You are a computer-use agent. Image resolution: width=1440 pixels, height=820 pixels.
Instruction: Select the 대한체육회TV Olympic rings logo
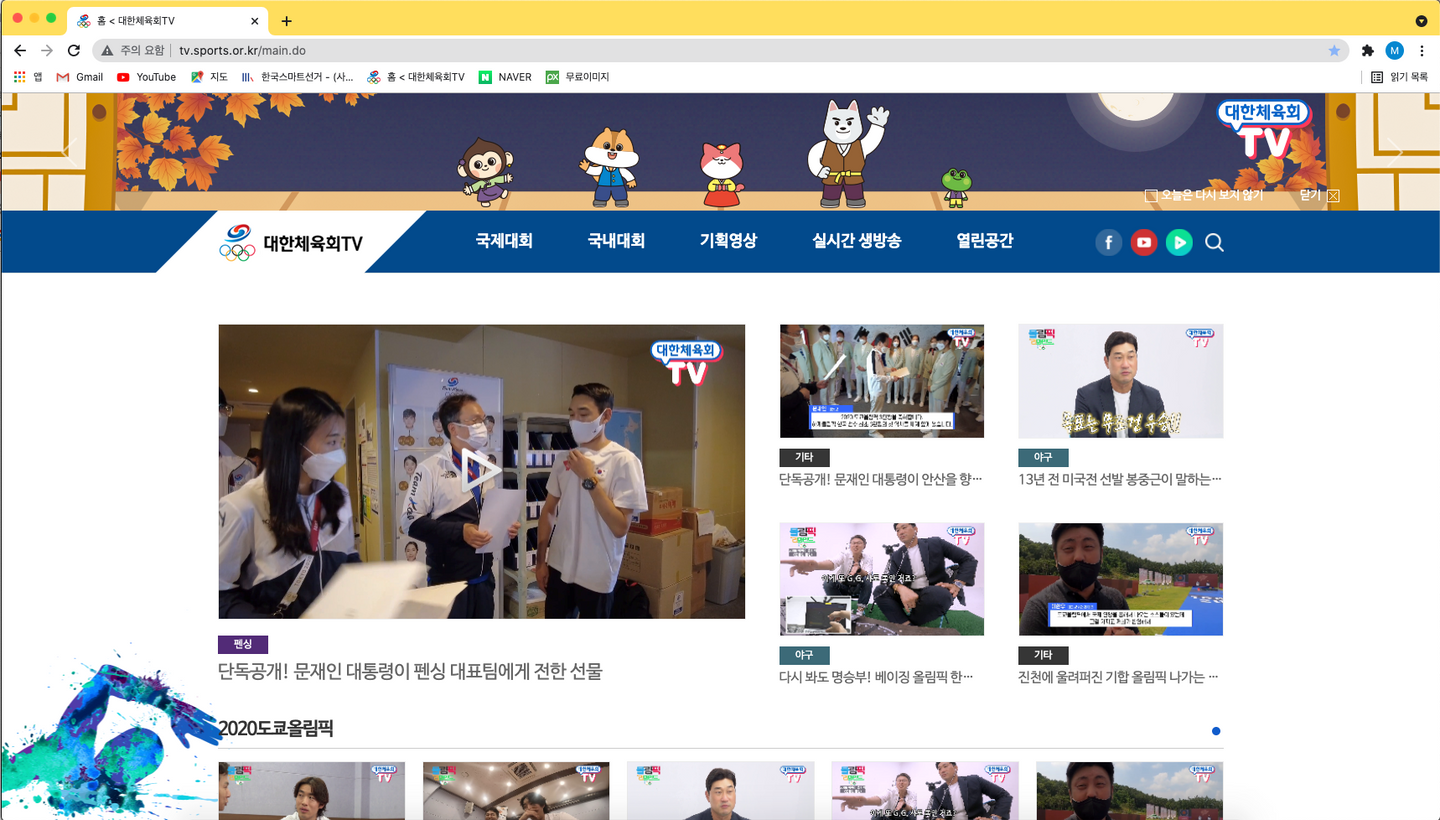coord(235,241)
